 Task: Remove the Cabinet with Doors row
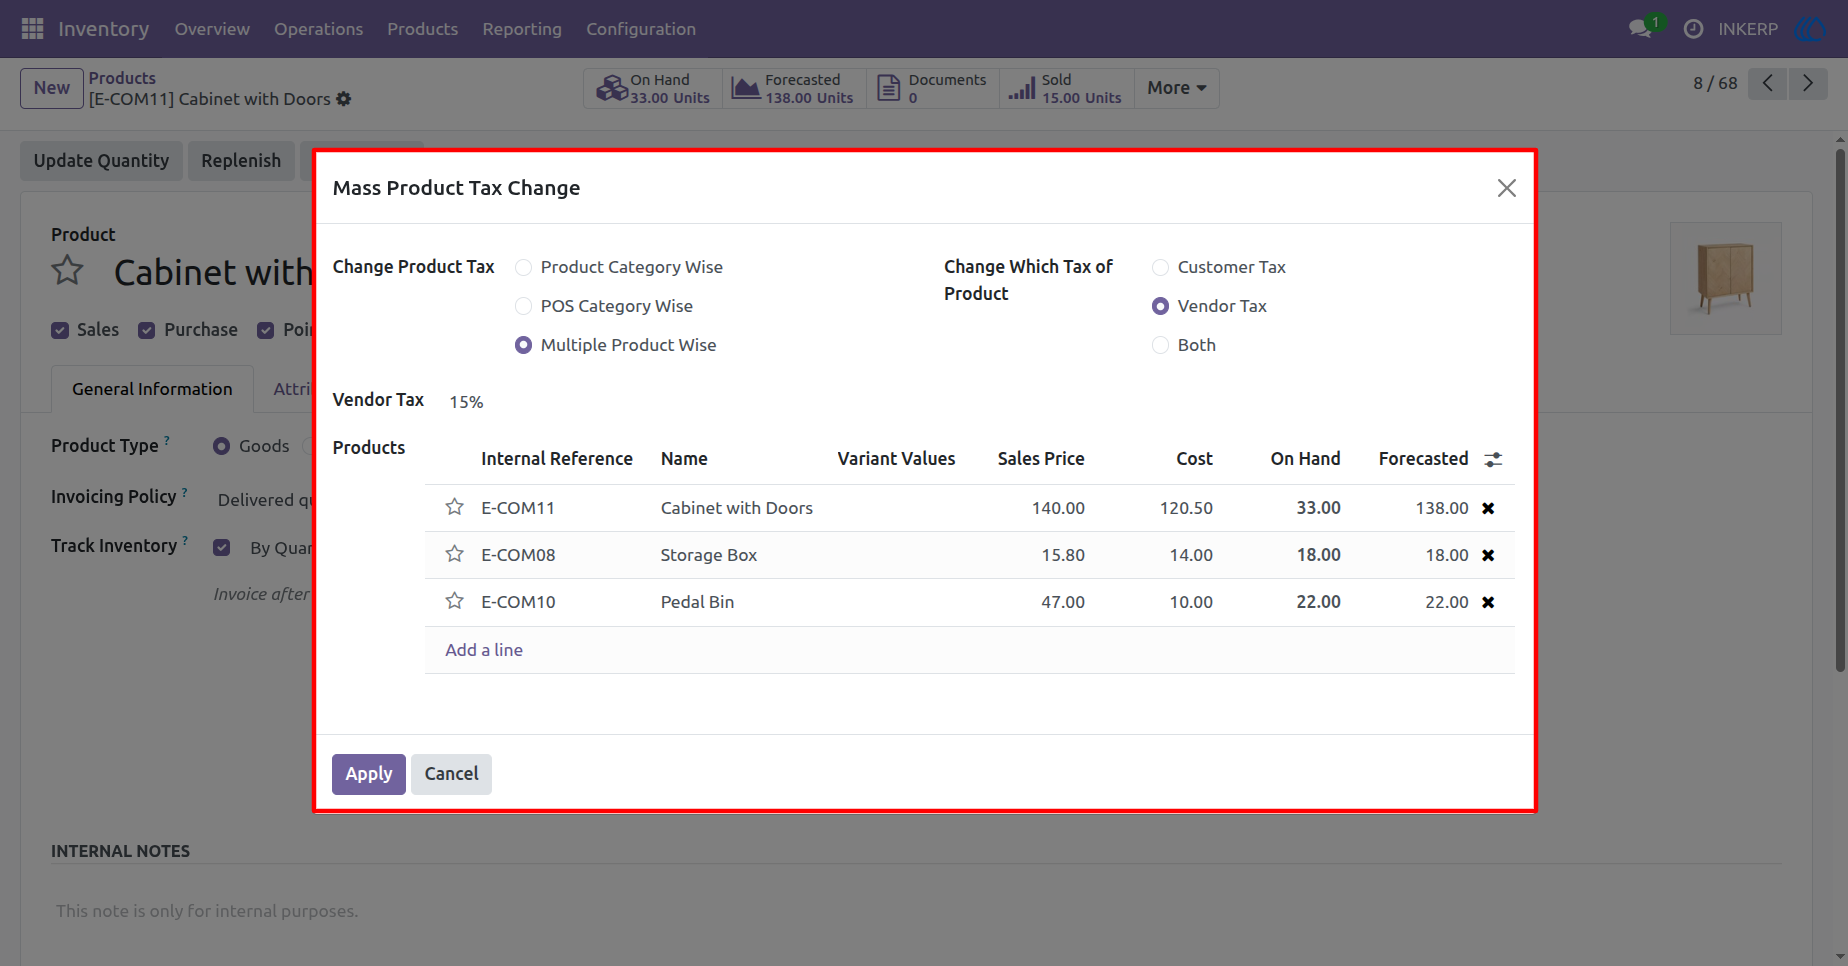(x=1488, y=508)
